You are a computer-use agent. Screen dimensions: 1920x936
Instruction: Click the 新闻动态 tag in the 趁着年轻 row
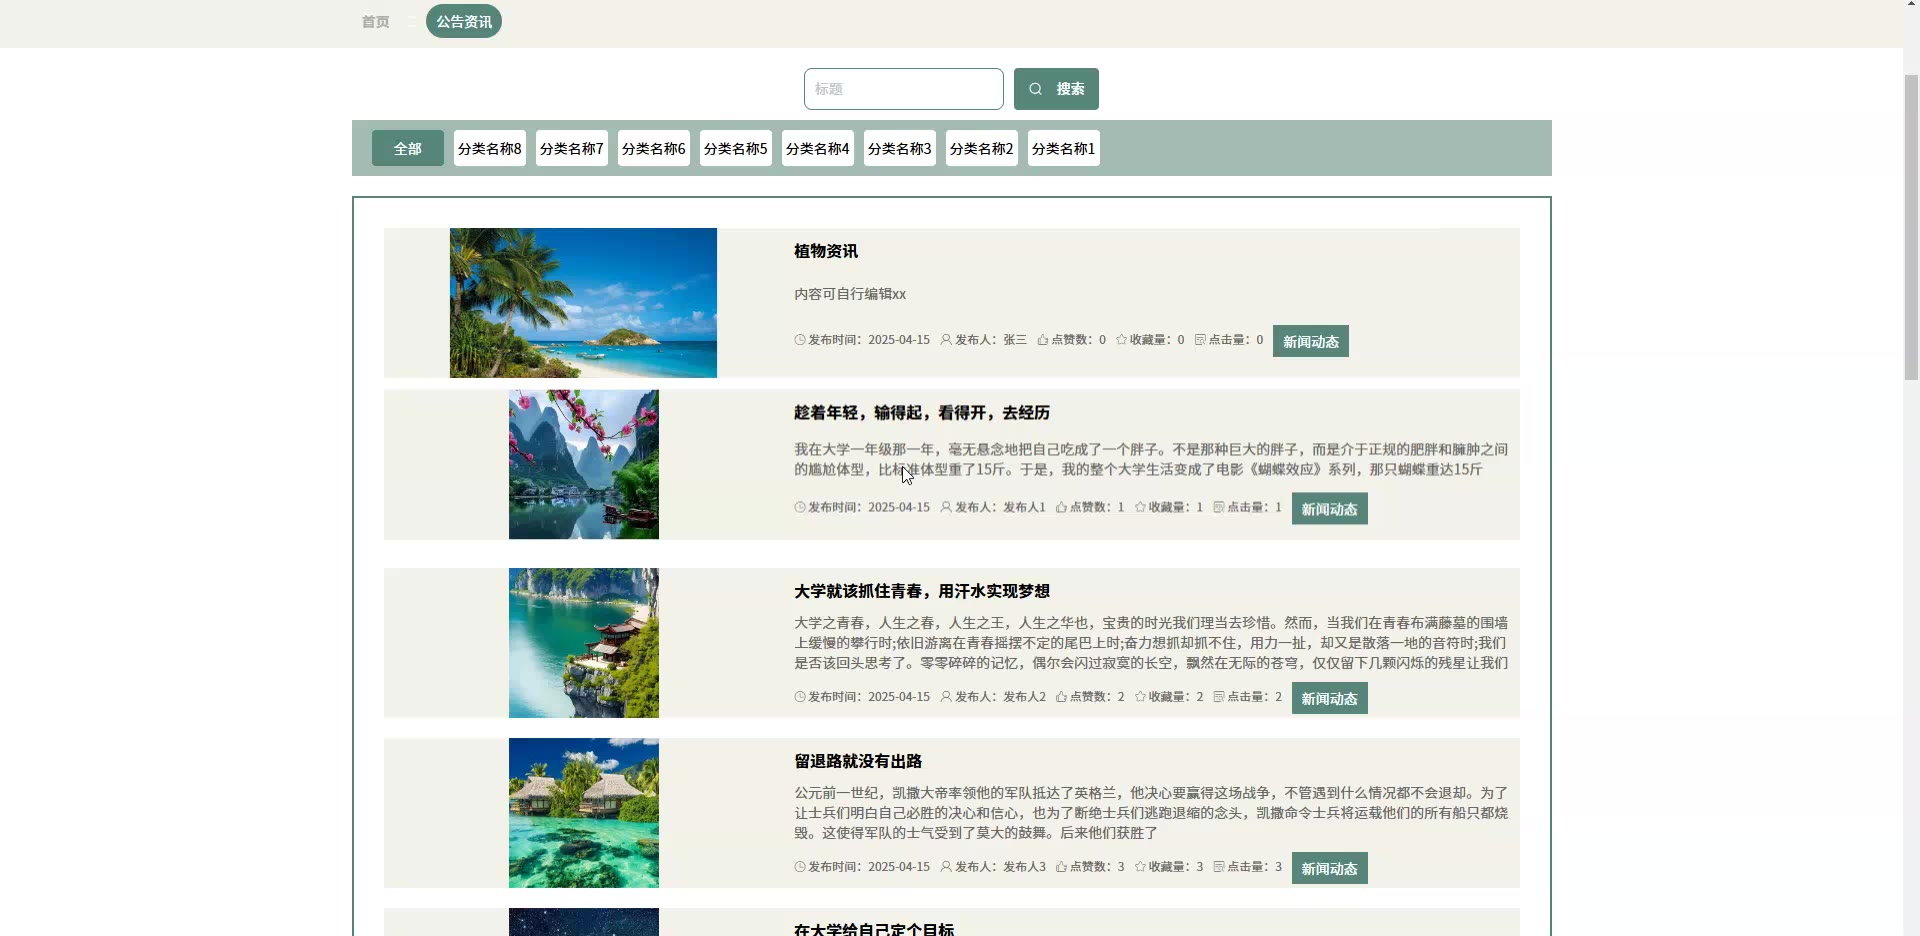[x=1330, y=509]
